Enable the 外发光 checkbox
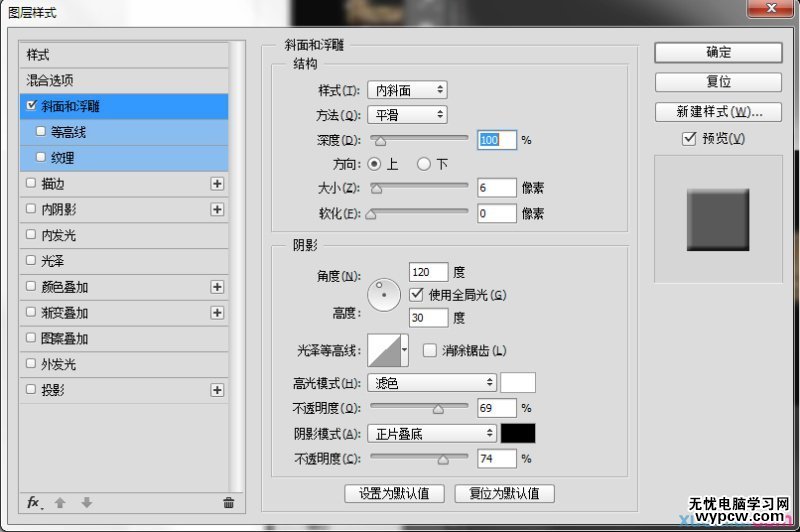This screenshot has height=532, width=800. point(31,364)
